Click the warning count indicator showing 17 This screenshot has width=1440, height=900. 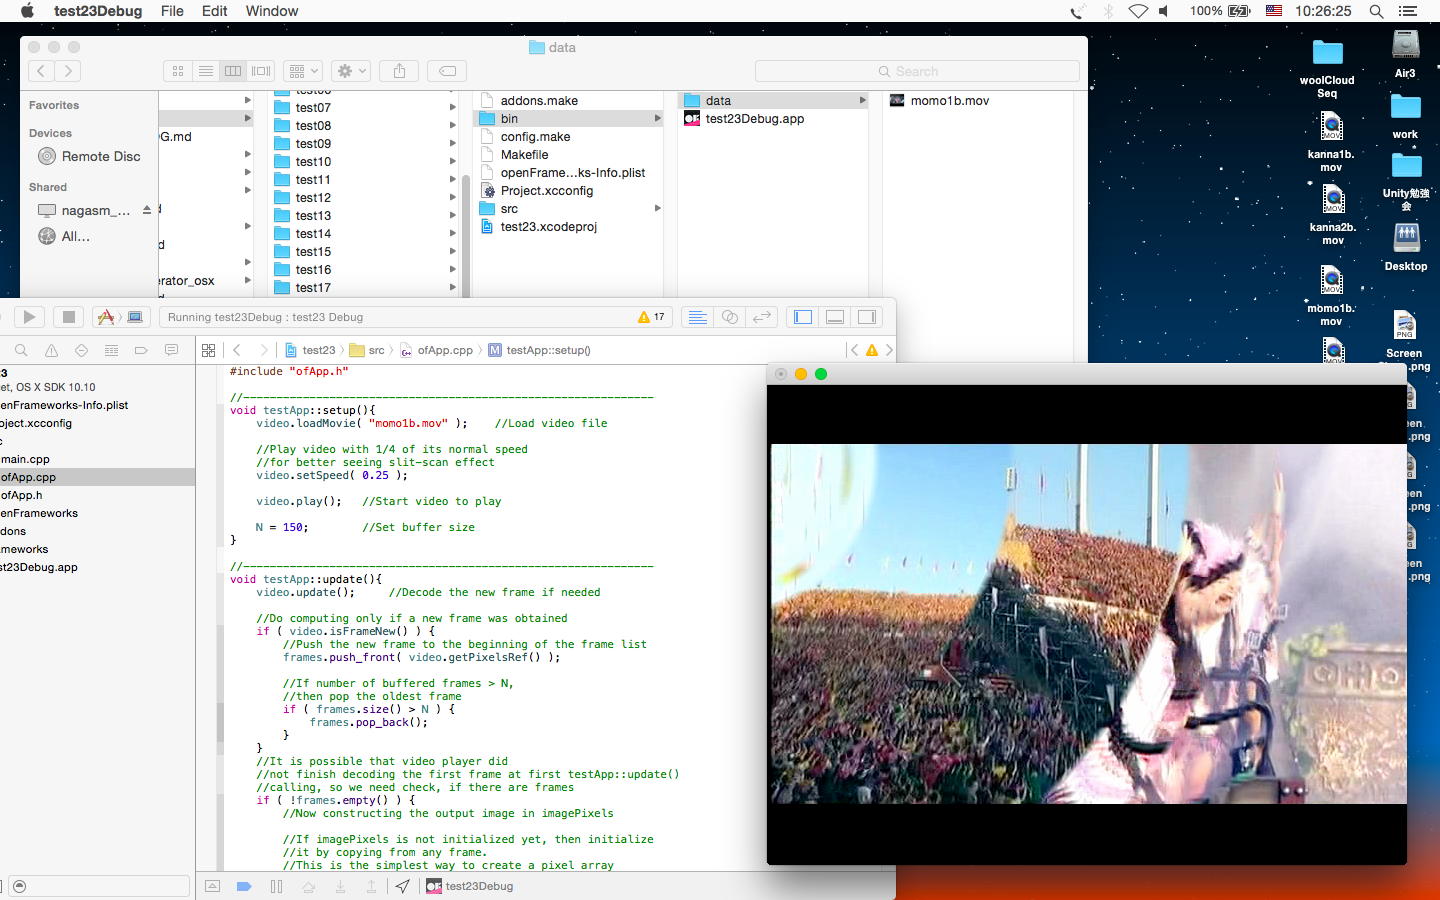pos(651,317)
